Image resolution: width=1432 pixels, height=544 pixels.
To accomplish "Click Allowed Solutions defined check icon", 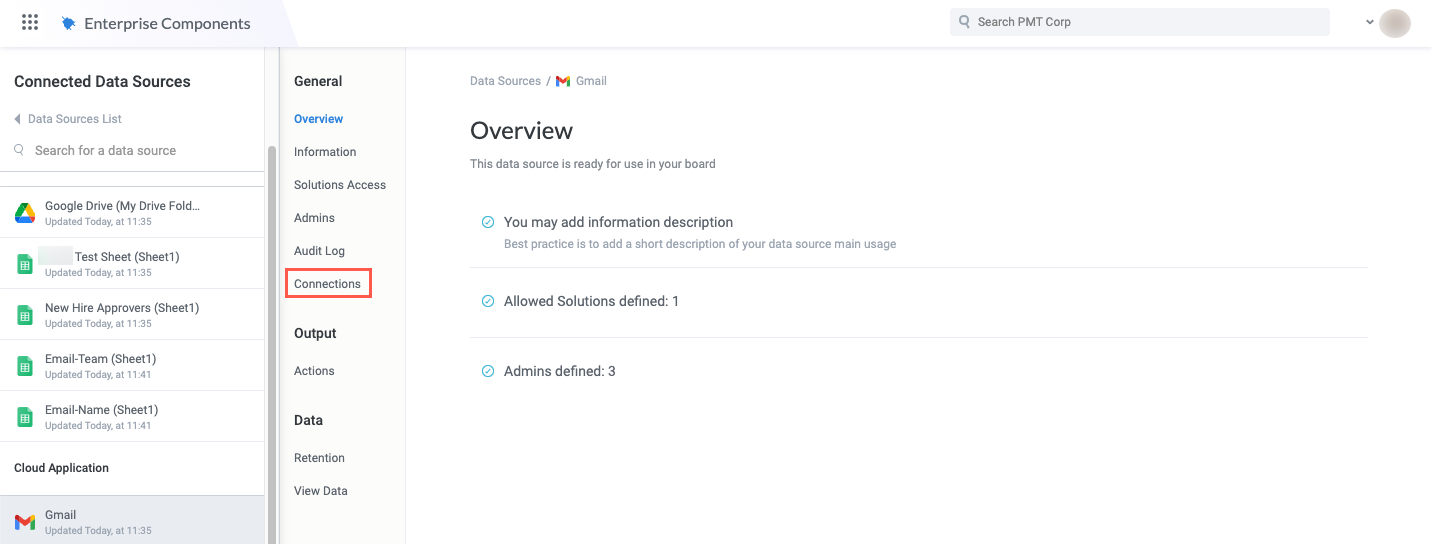I will click(488, 301).
